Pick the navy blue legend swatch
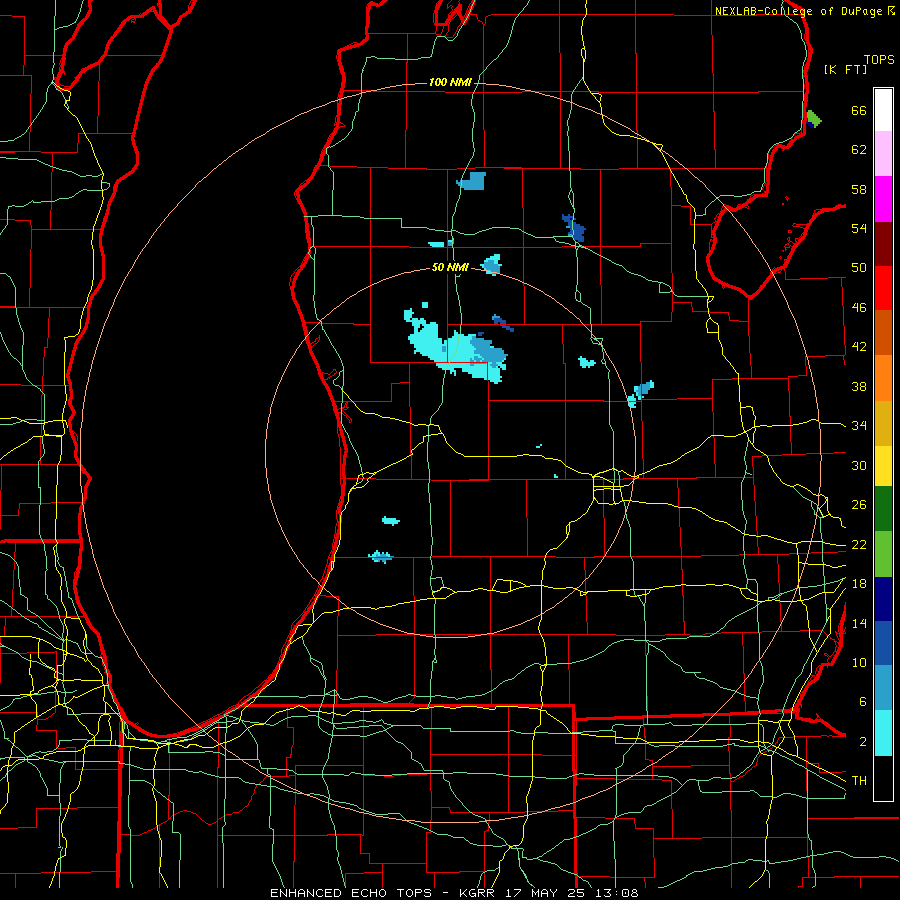 [x=883, y=599]
